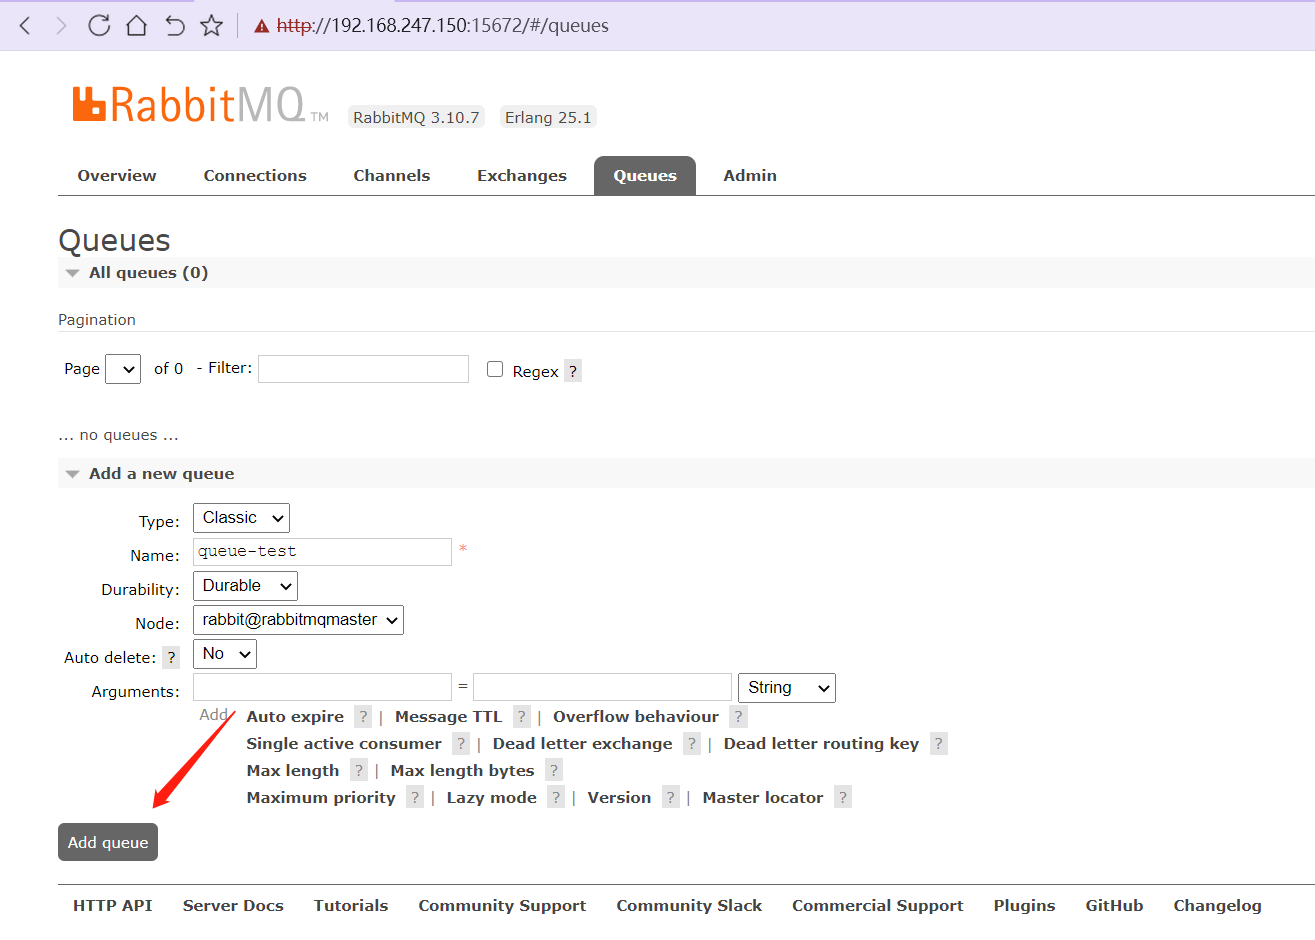Open the queue Type dropdown
The width and height of the screenshot is (1315, 940).
pos(241,518)
